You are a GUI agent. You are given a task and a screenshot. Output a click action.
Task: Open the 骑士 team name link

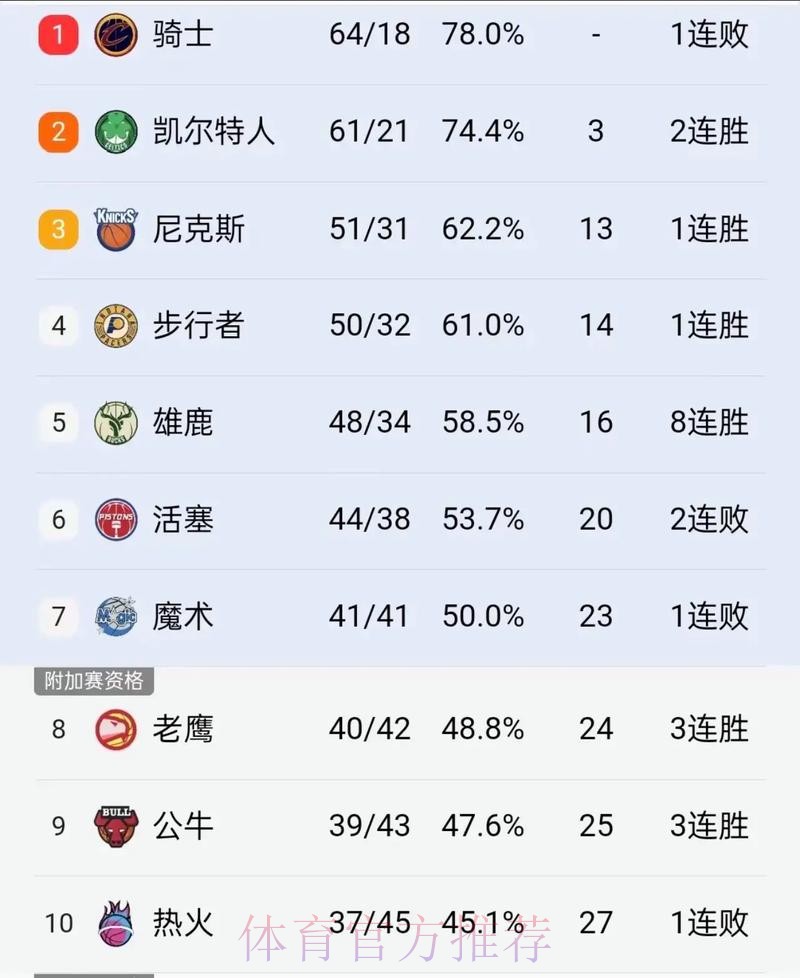pyautogui.click(x=181, y=34)
